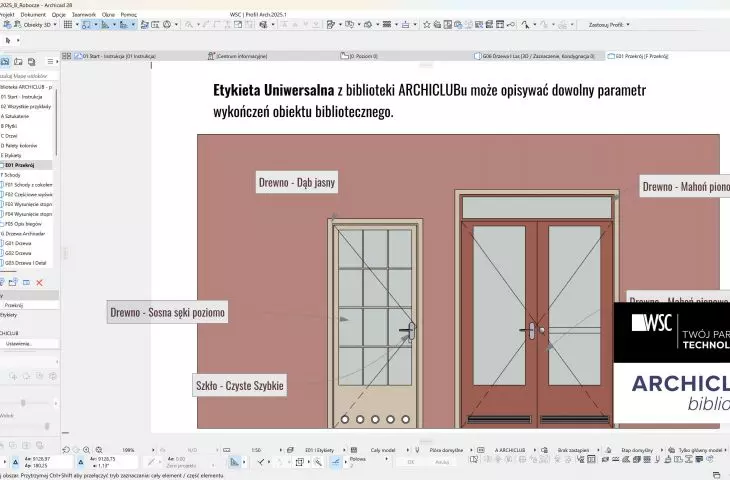The height and width of the screenshot is (480, 730).
Task: Select G03 Drzewa i Detal view
Action: pos(24,263)
